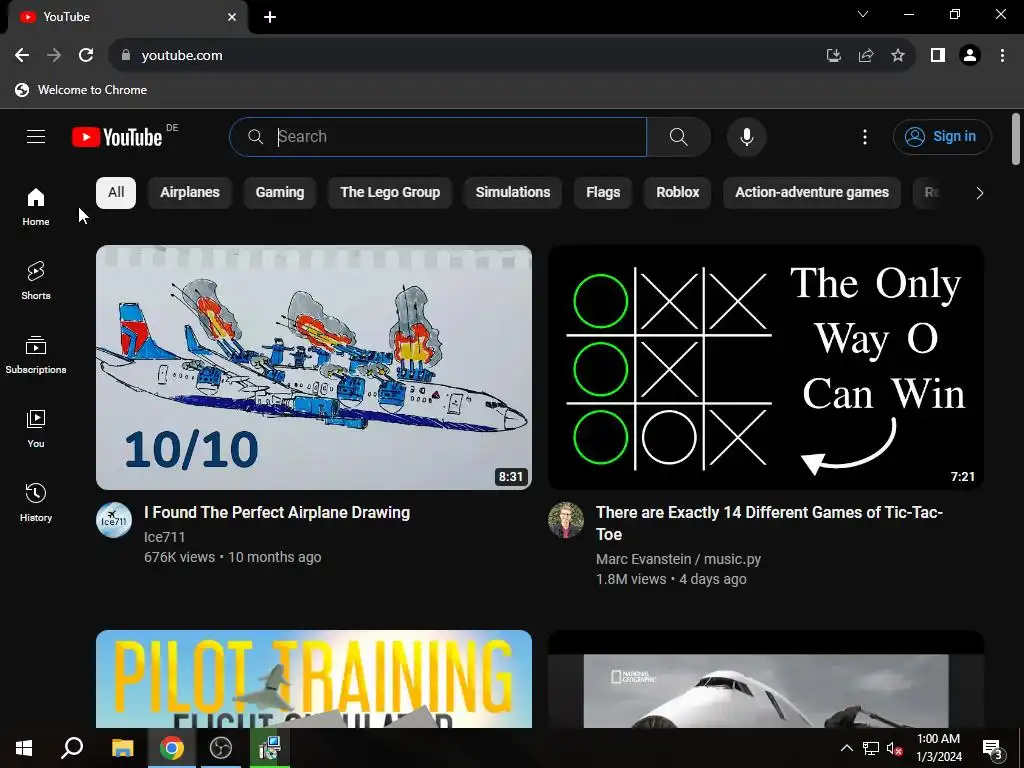This screenshot has height=768, width=1024.
Task: Open File Explorer from taskbar
Action: click(122, 748)
